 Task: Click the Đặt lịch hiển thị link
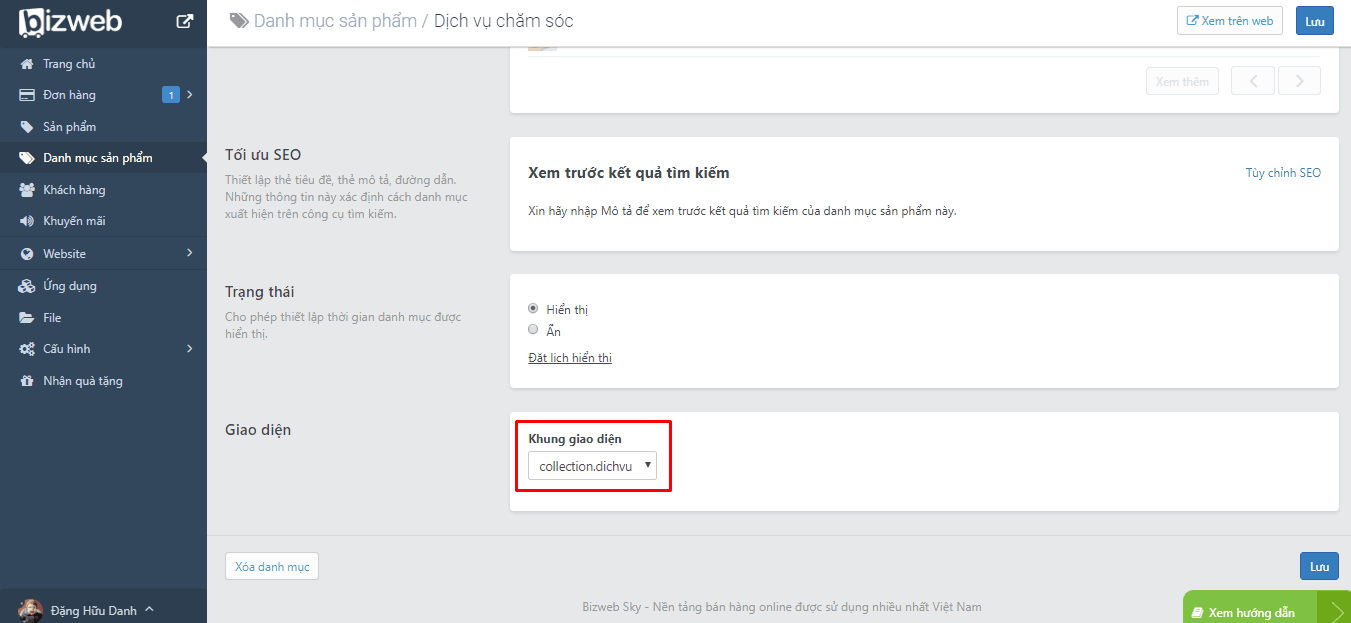569,358
